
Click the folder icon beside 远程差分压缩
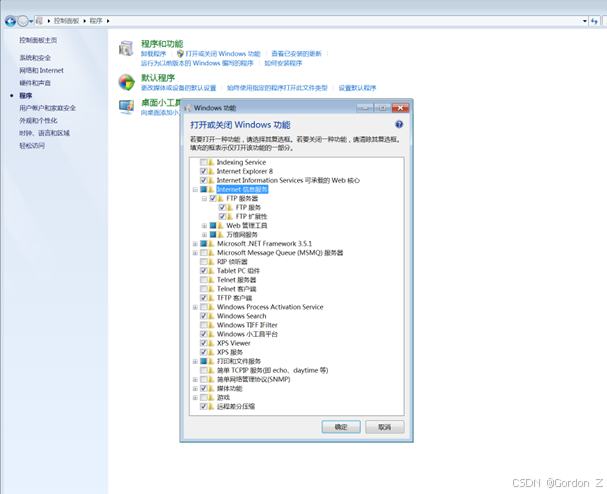pos(211,407)
